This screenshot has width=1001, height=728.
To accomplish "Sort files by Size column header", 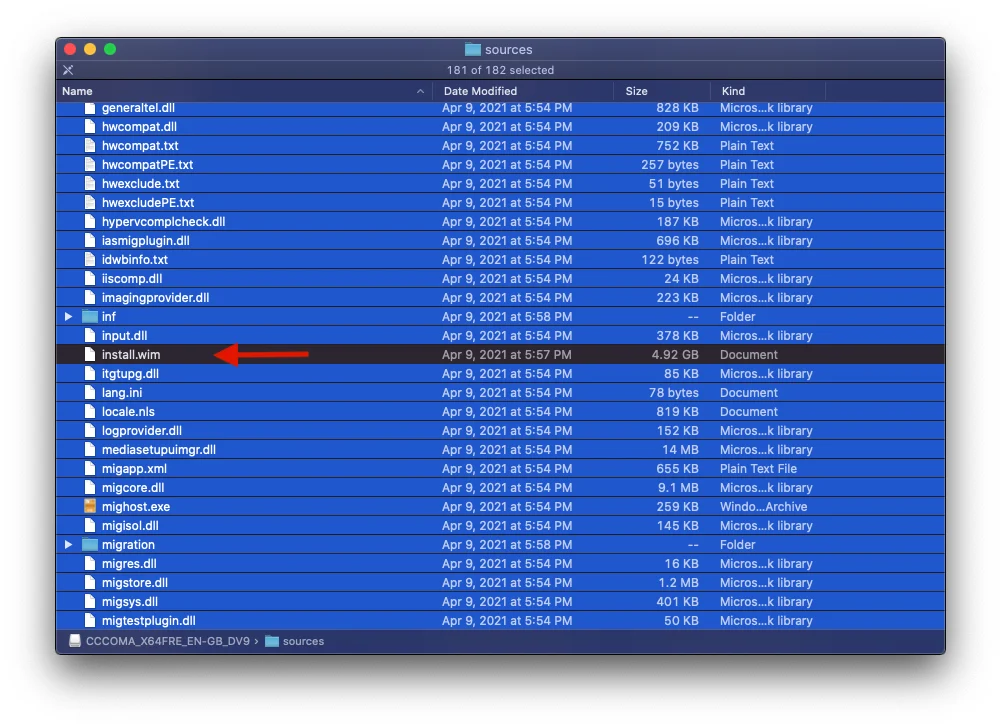I will (x=636, y=91).
